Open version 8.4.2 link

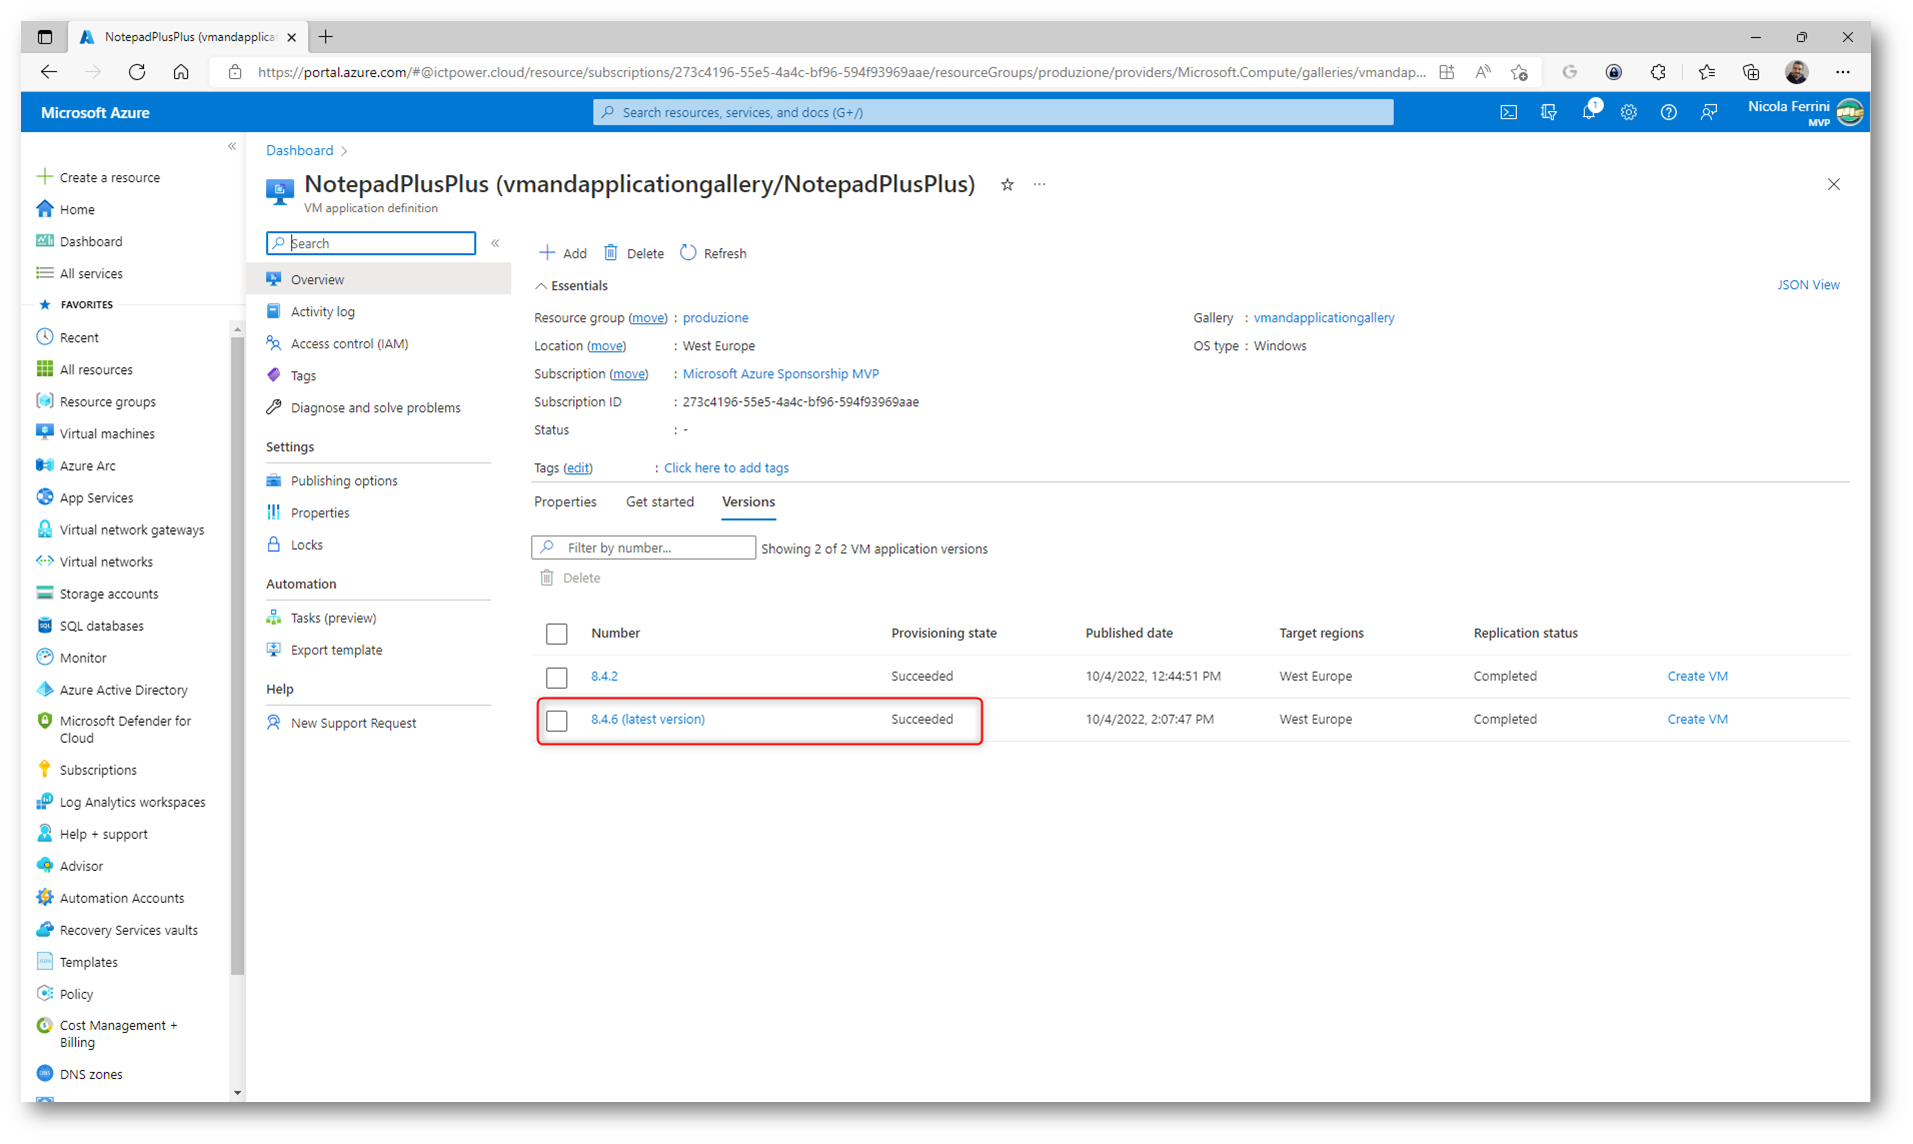click(604, 676)
